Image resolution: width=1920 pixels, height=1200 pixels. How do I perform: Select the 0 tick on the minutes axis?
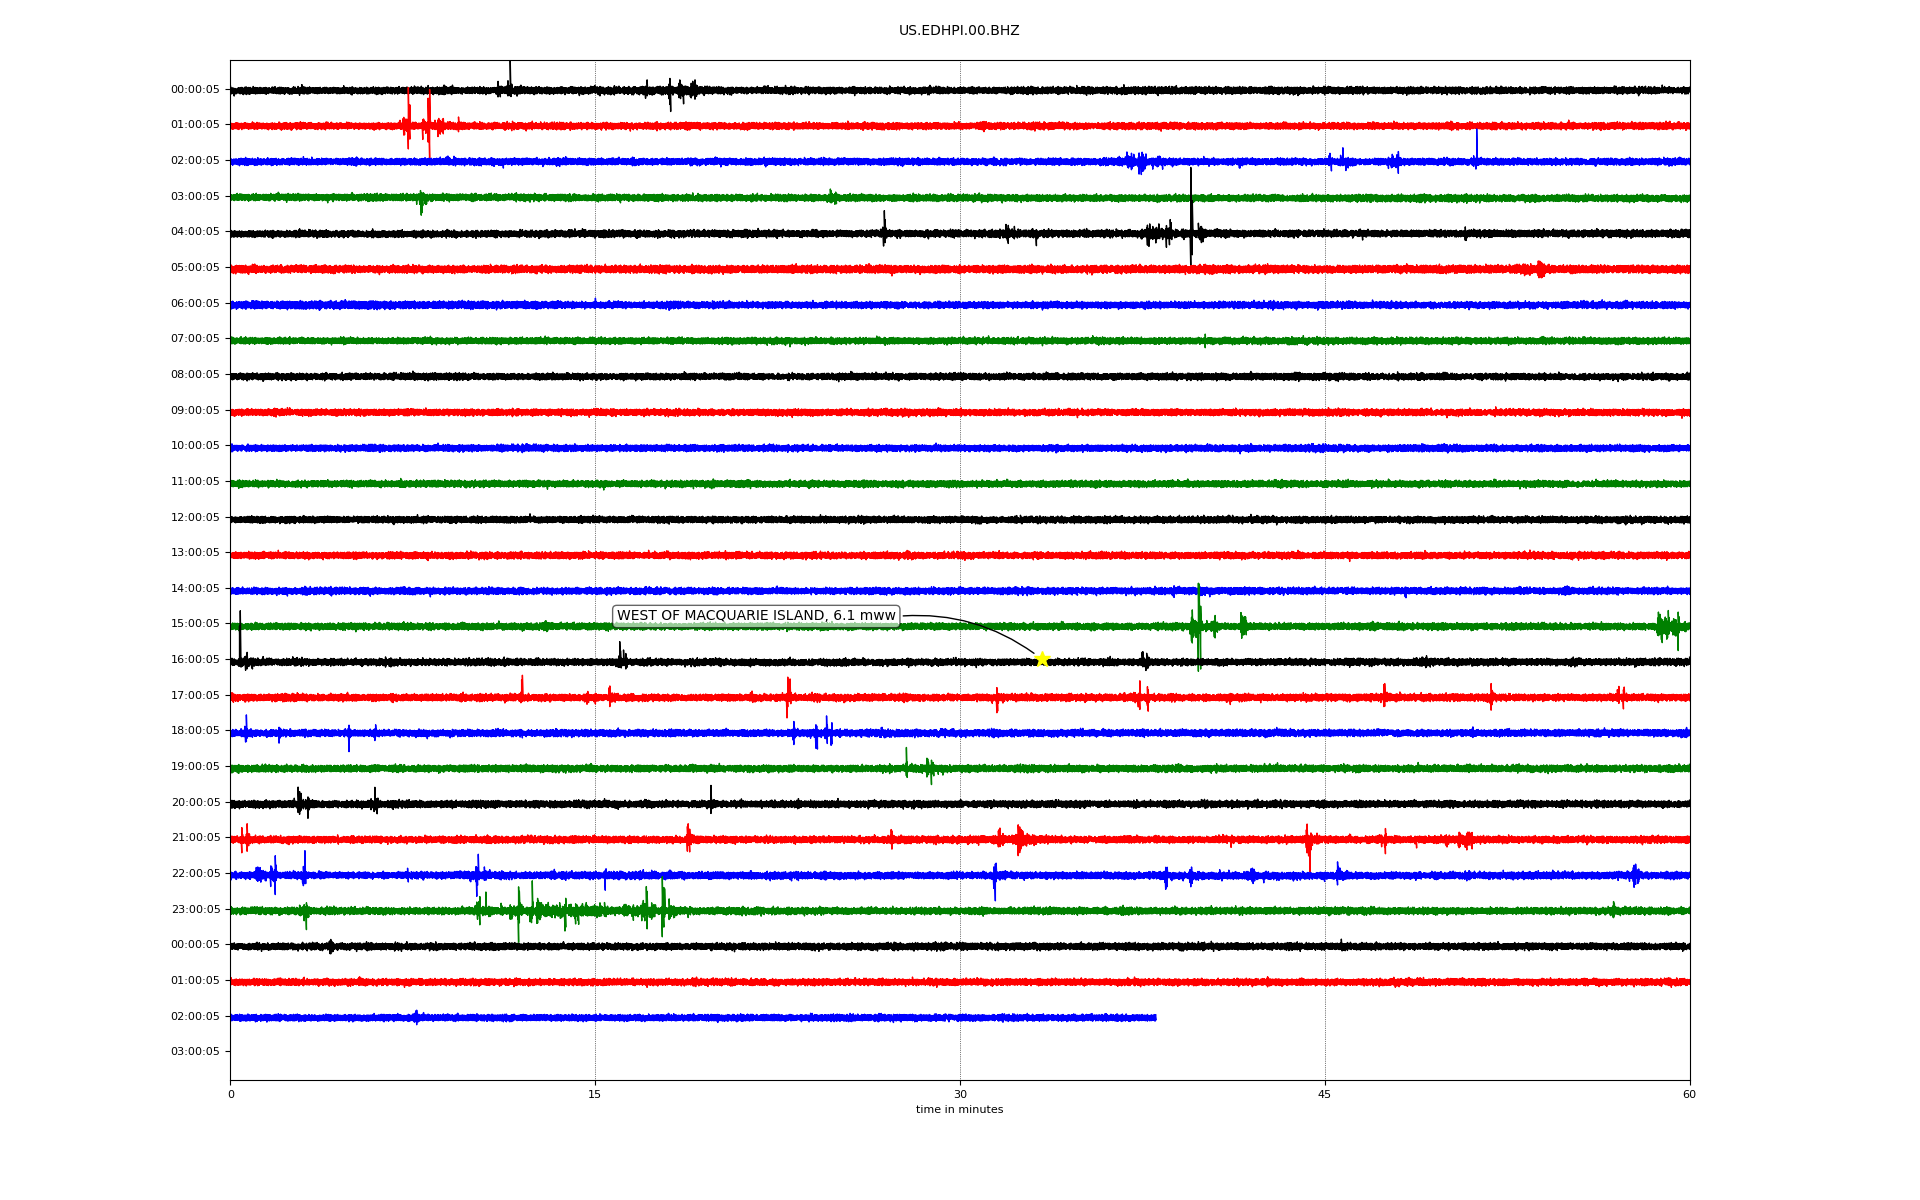pos(231,1095)
